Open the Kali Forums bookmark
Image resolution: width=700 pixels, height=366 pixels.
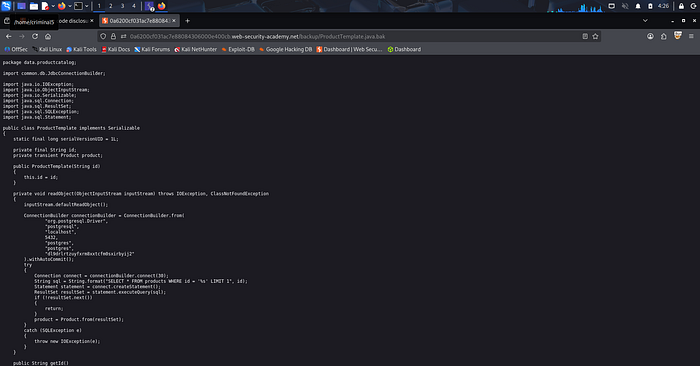(x=152, y=49)
